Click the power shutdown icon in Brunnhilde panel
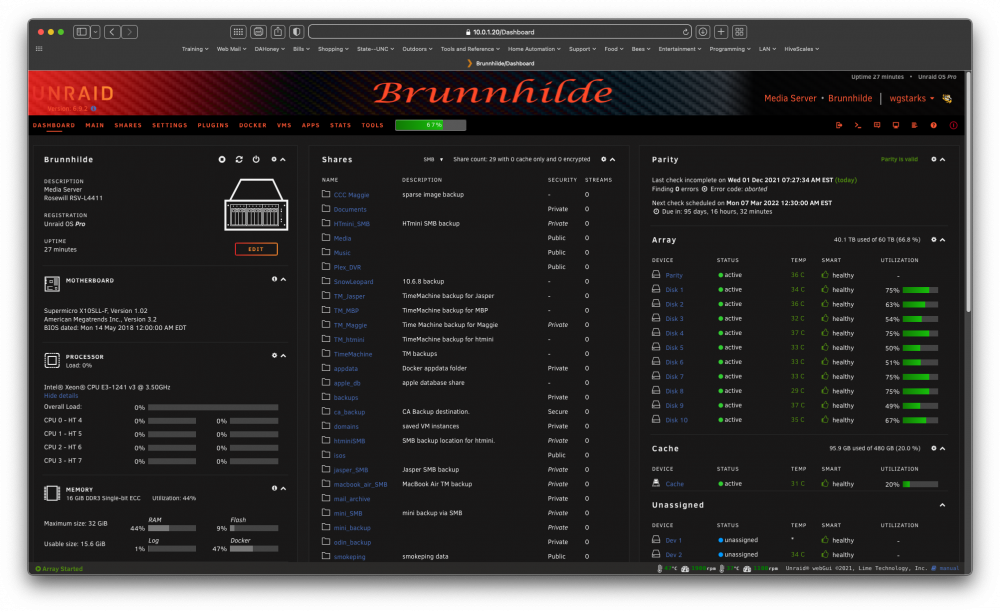The width and height of the screenshot is (1000, 612). 256,159
